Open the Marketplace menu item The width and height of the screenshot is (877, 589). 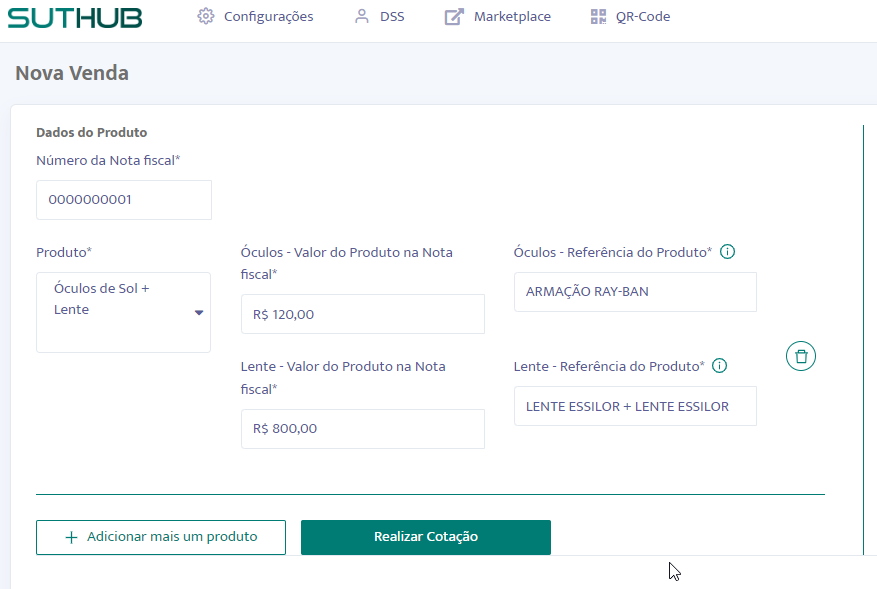512,16
